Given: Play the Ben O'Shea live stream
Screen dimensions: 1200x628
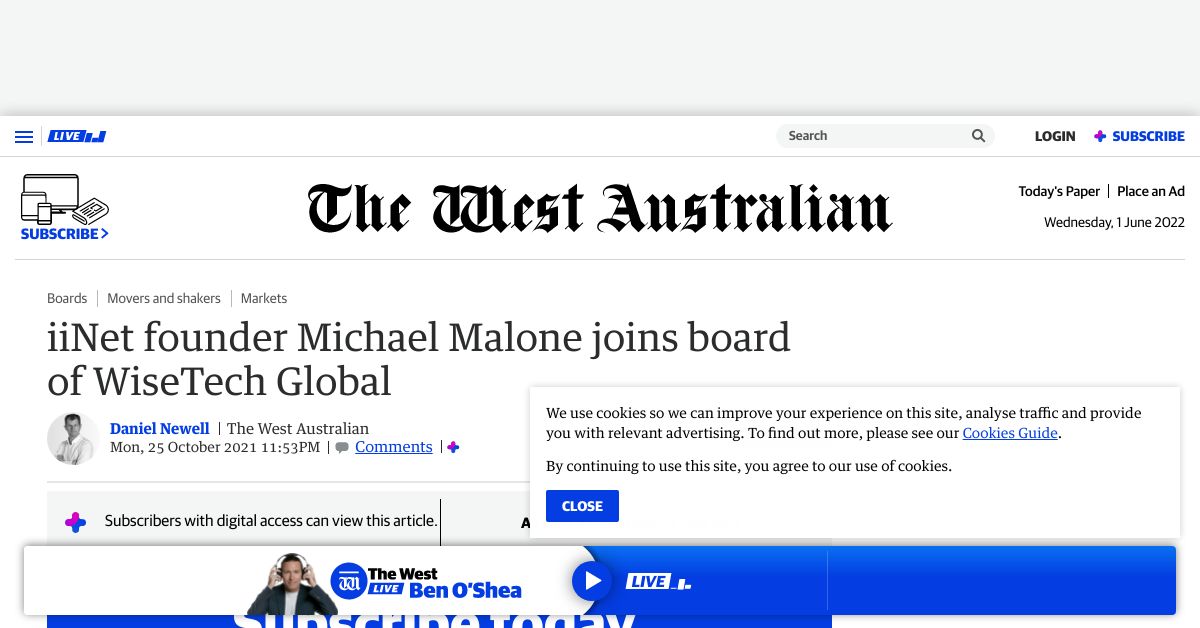Looking at the screenshot, I should tap(592, 580).
